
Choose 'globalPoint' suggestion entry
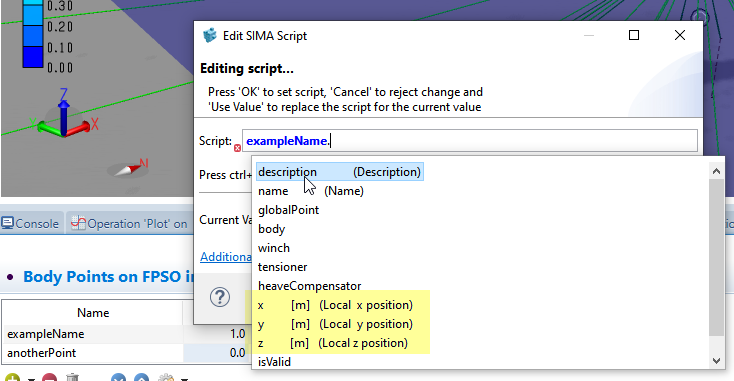tap(288, 210)
